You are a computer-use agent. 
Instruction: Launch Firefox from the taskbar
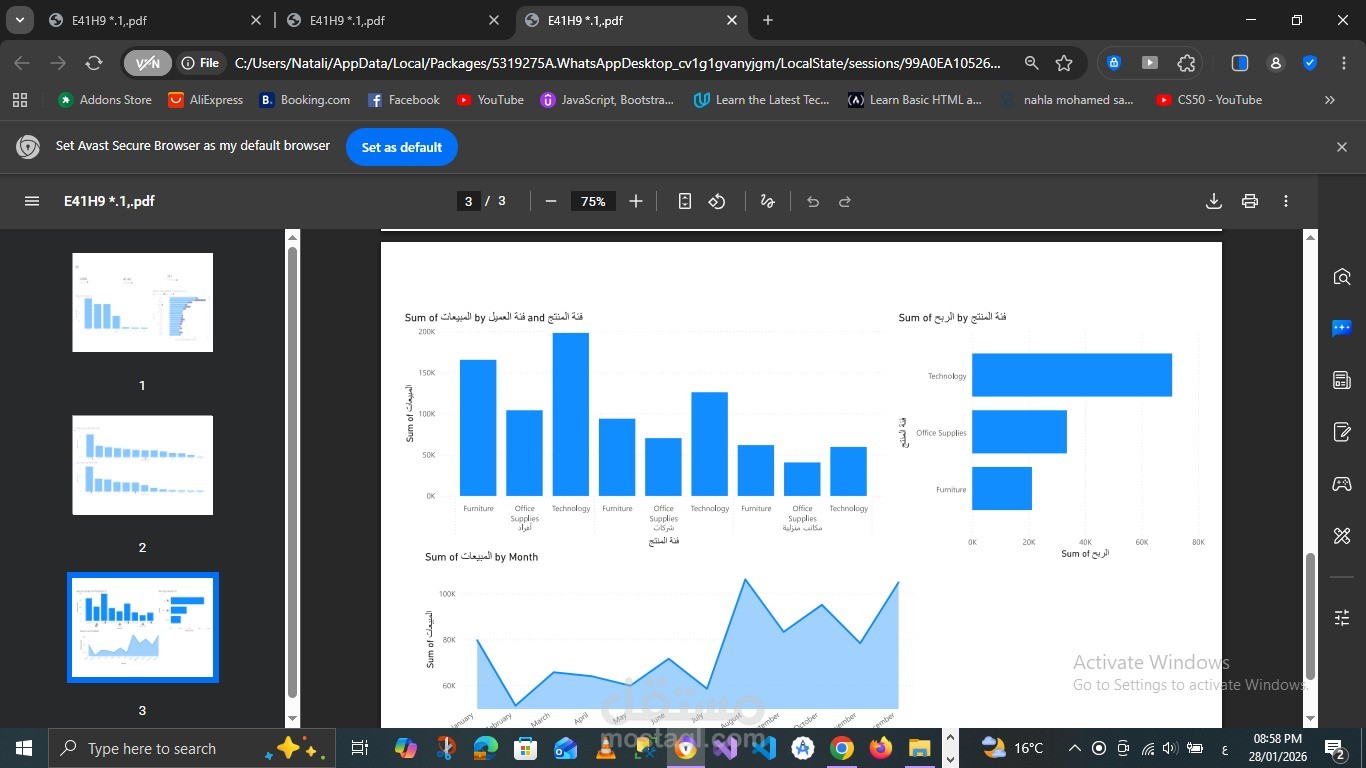[879, 748]
